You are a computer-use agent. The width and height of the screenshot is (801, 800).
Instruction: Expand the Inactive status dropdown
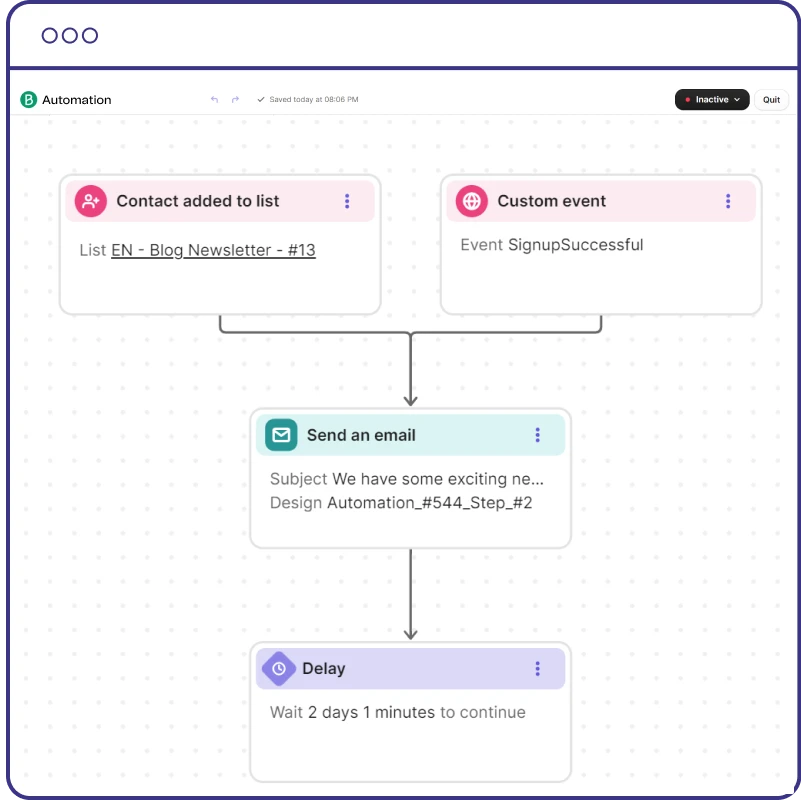point(712,100)
